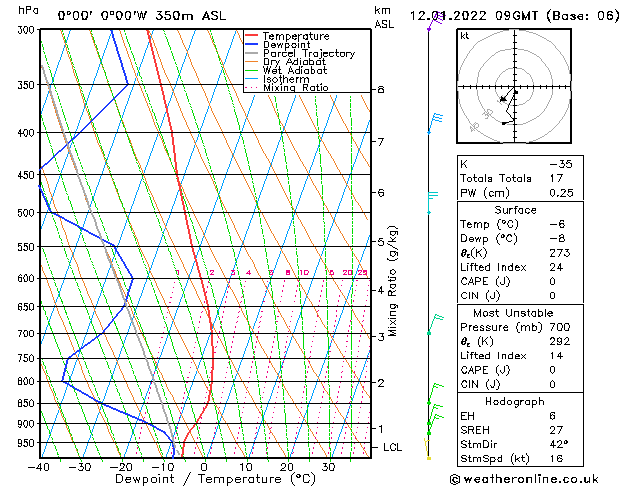Click the PW (cm) value 0.25
The width and height of the screenshot is (629, 486).
point(561,193)
